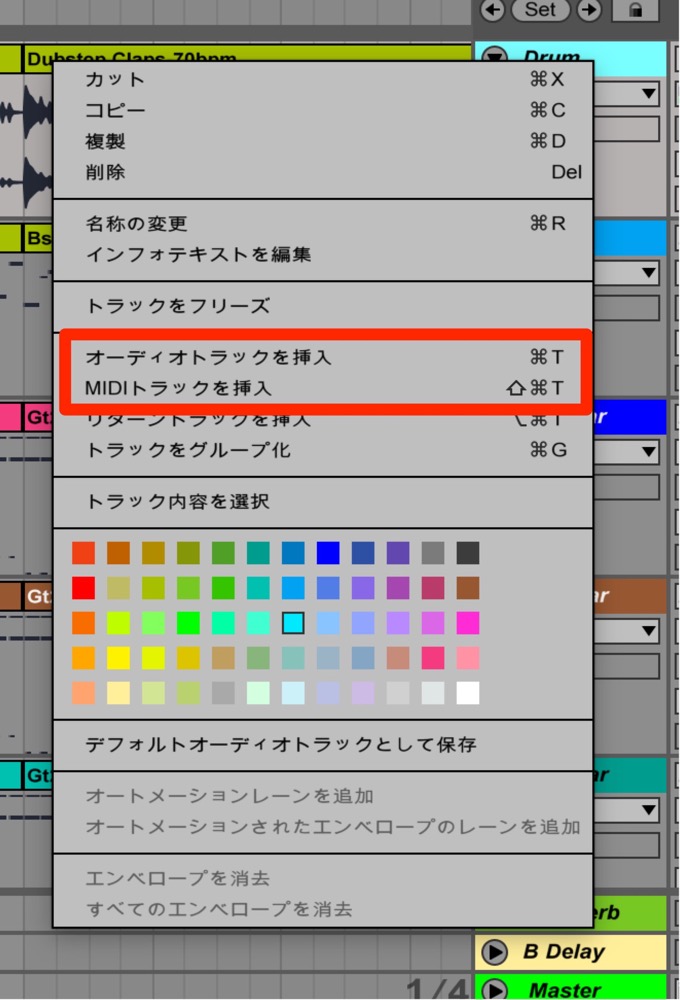Image resolution: width=680 pixels, height=1000 pixels.
Task: Toggle the lock icon at top right
Action: (635, 10)
